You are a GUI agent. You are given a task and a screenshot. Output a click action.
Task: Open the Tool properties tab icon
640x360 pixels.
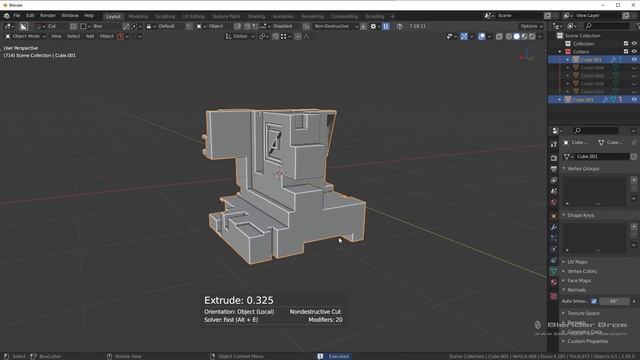(x=553, y=144)
